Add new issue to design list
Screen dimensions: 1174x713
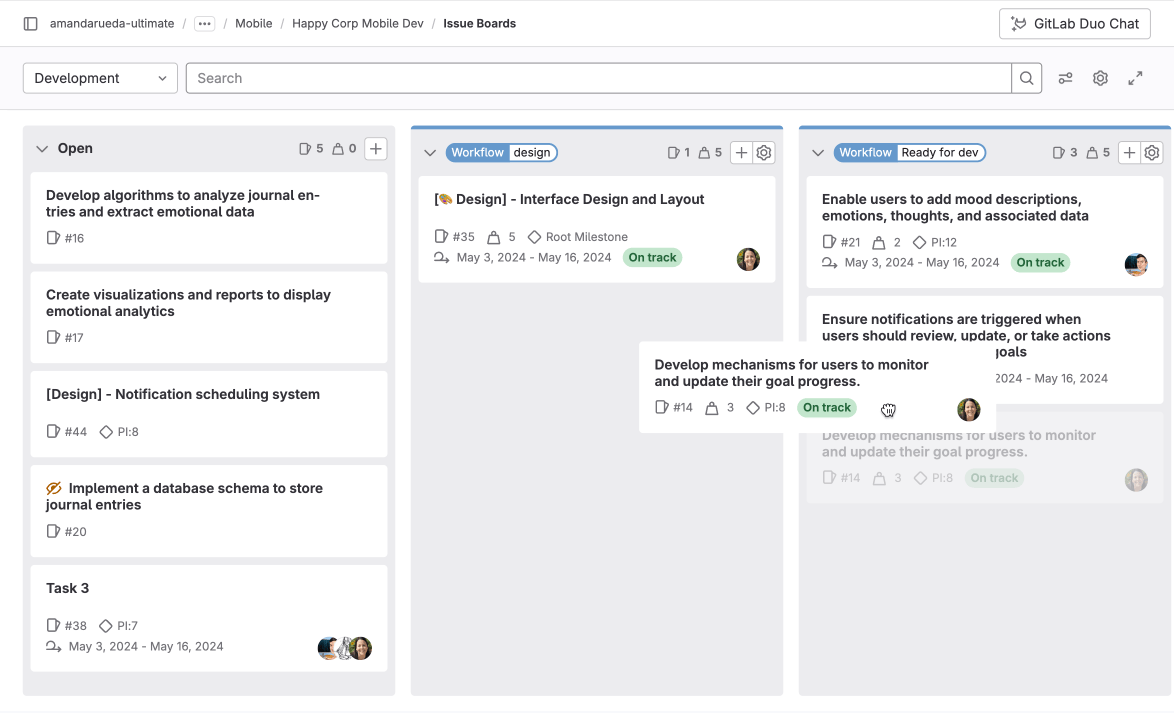[741, 153]
